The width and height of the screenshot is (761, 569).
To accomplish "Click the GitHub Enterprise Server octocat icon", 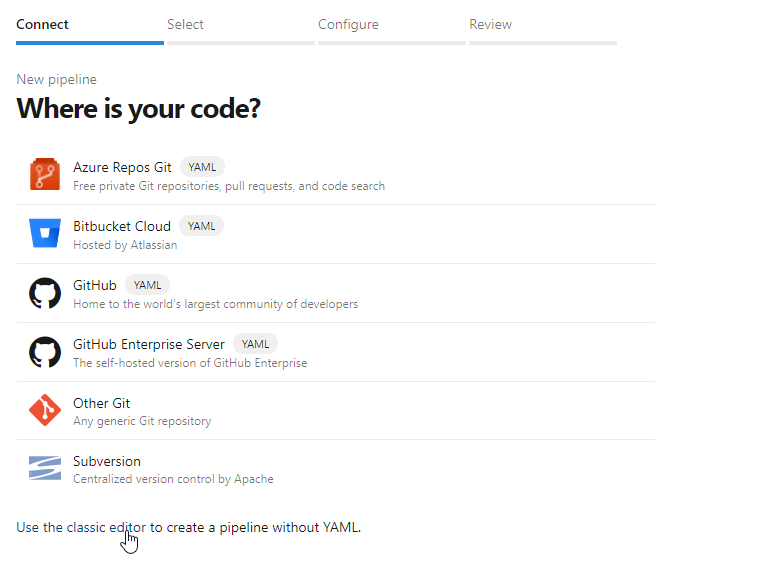I will pos(45,352).
